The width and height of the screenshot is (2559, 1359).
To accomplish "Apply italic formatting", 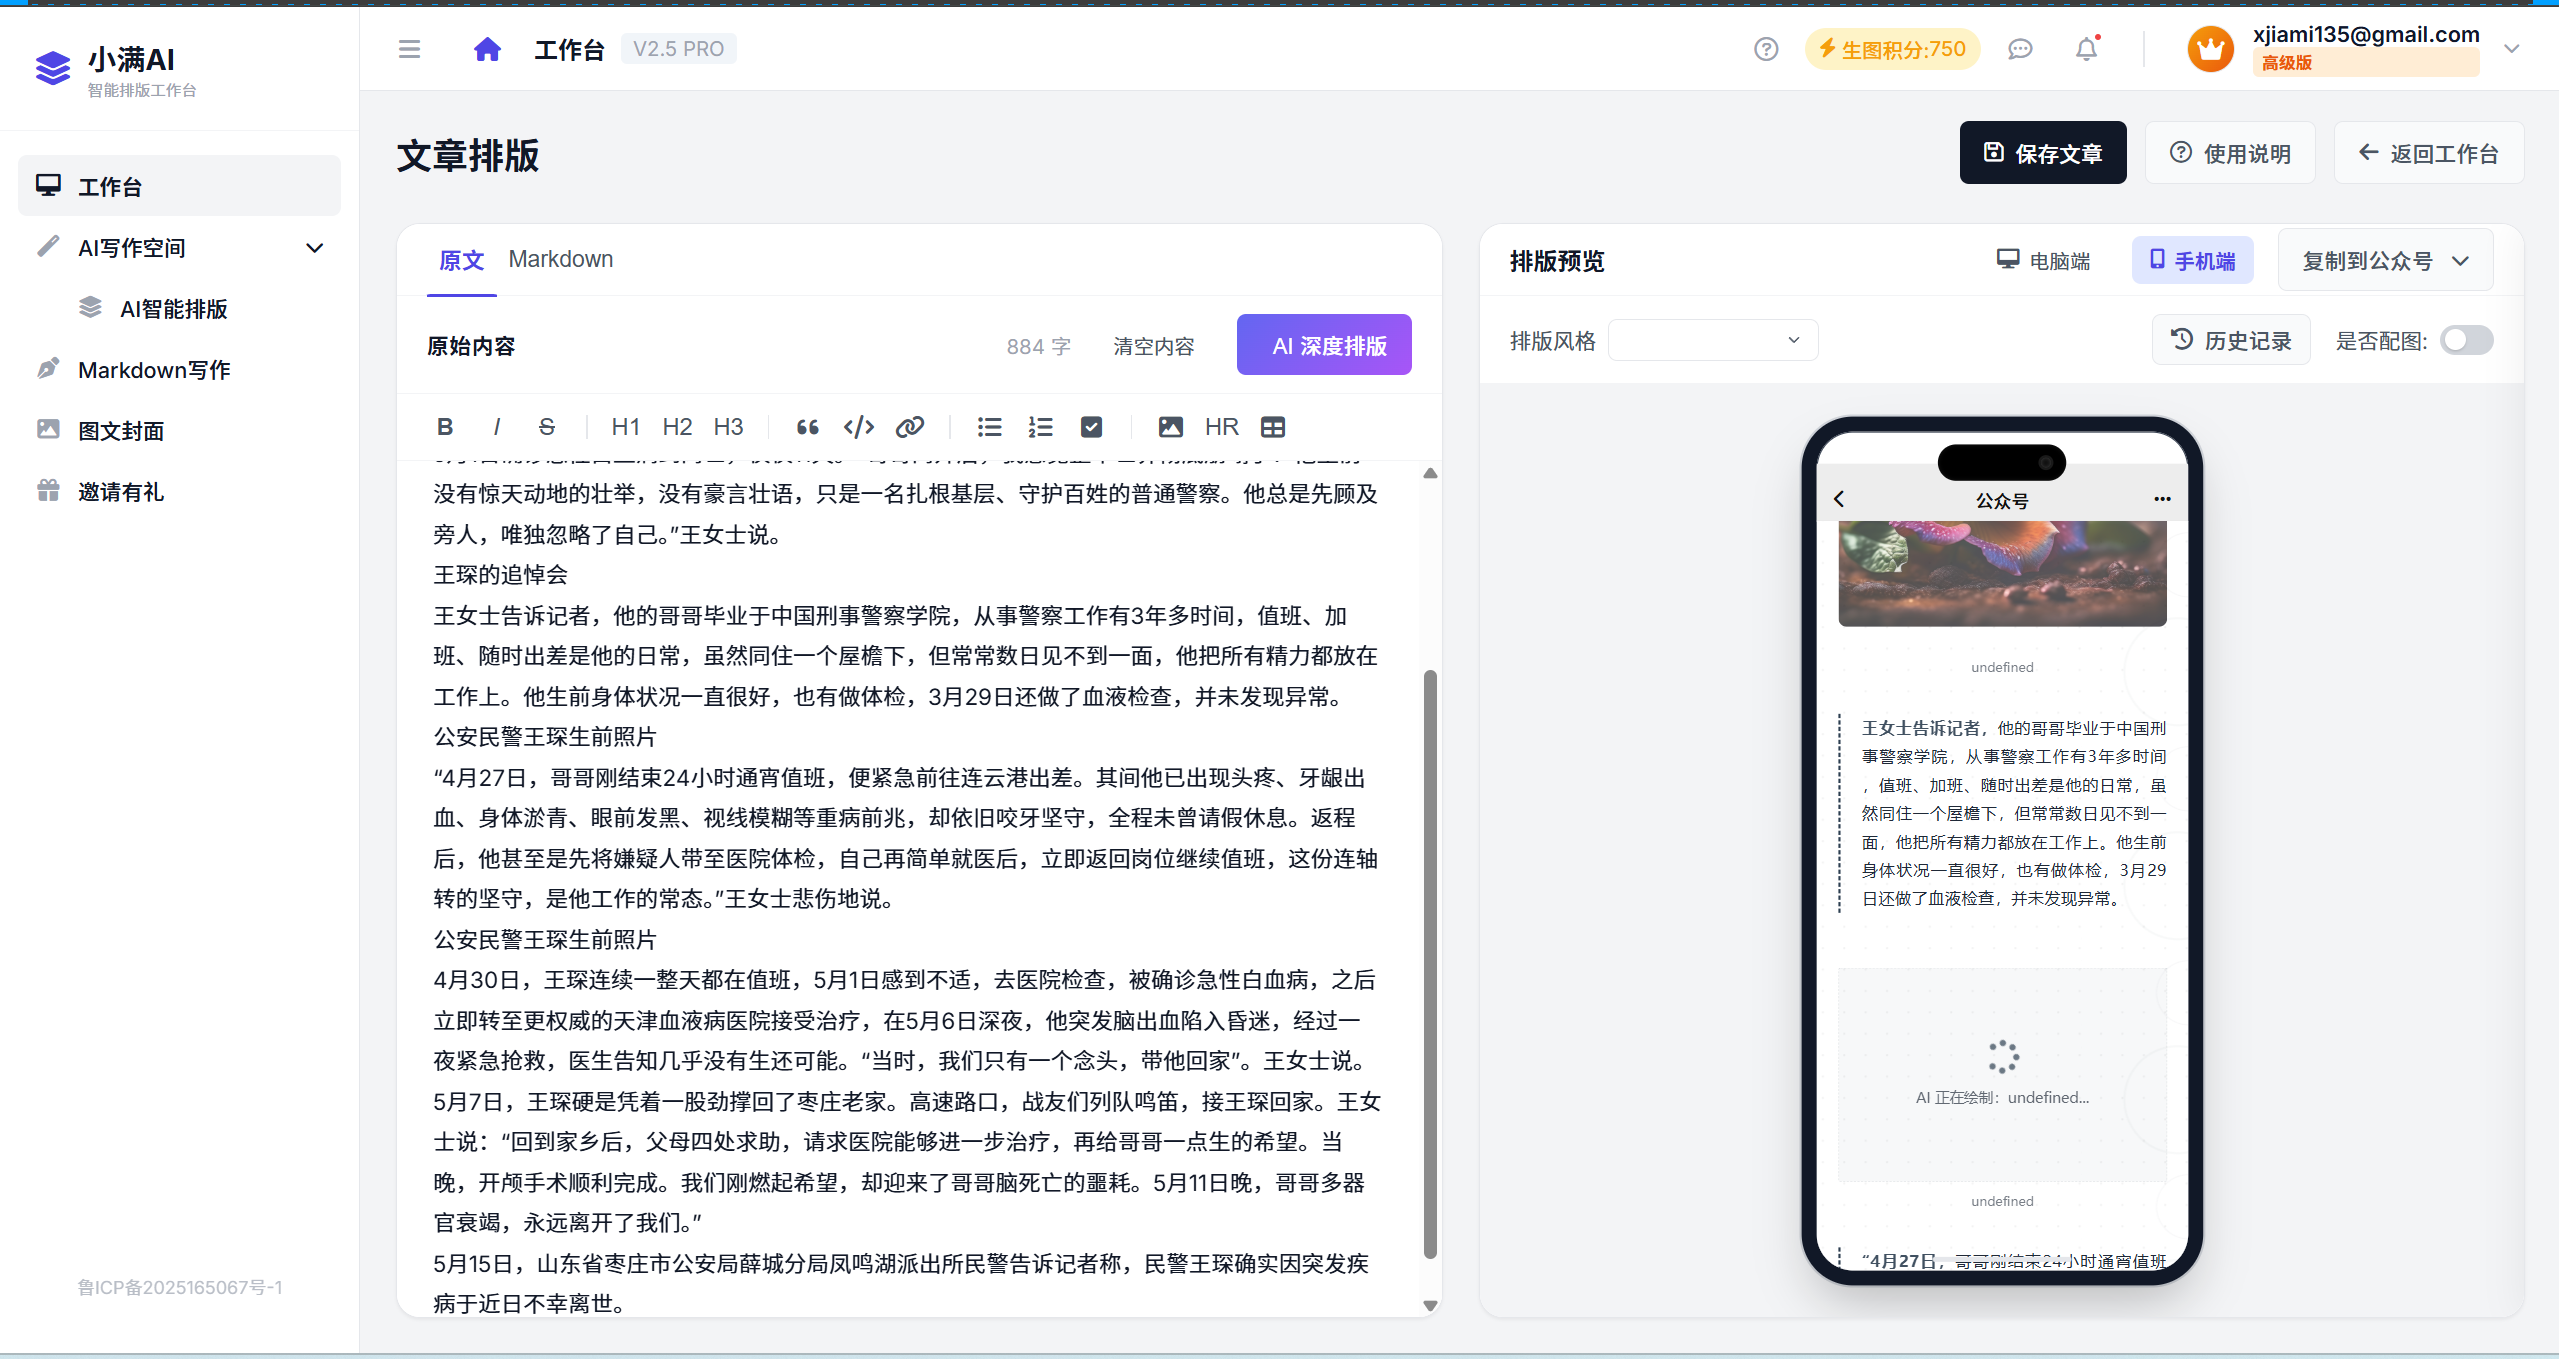I will point(497,427).
